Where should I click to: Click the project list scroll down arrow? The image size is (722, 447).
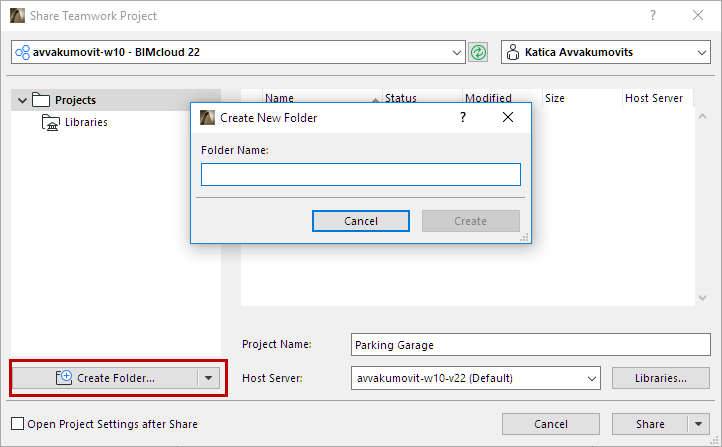pos(702,297)
